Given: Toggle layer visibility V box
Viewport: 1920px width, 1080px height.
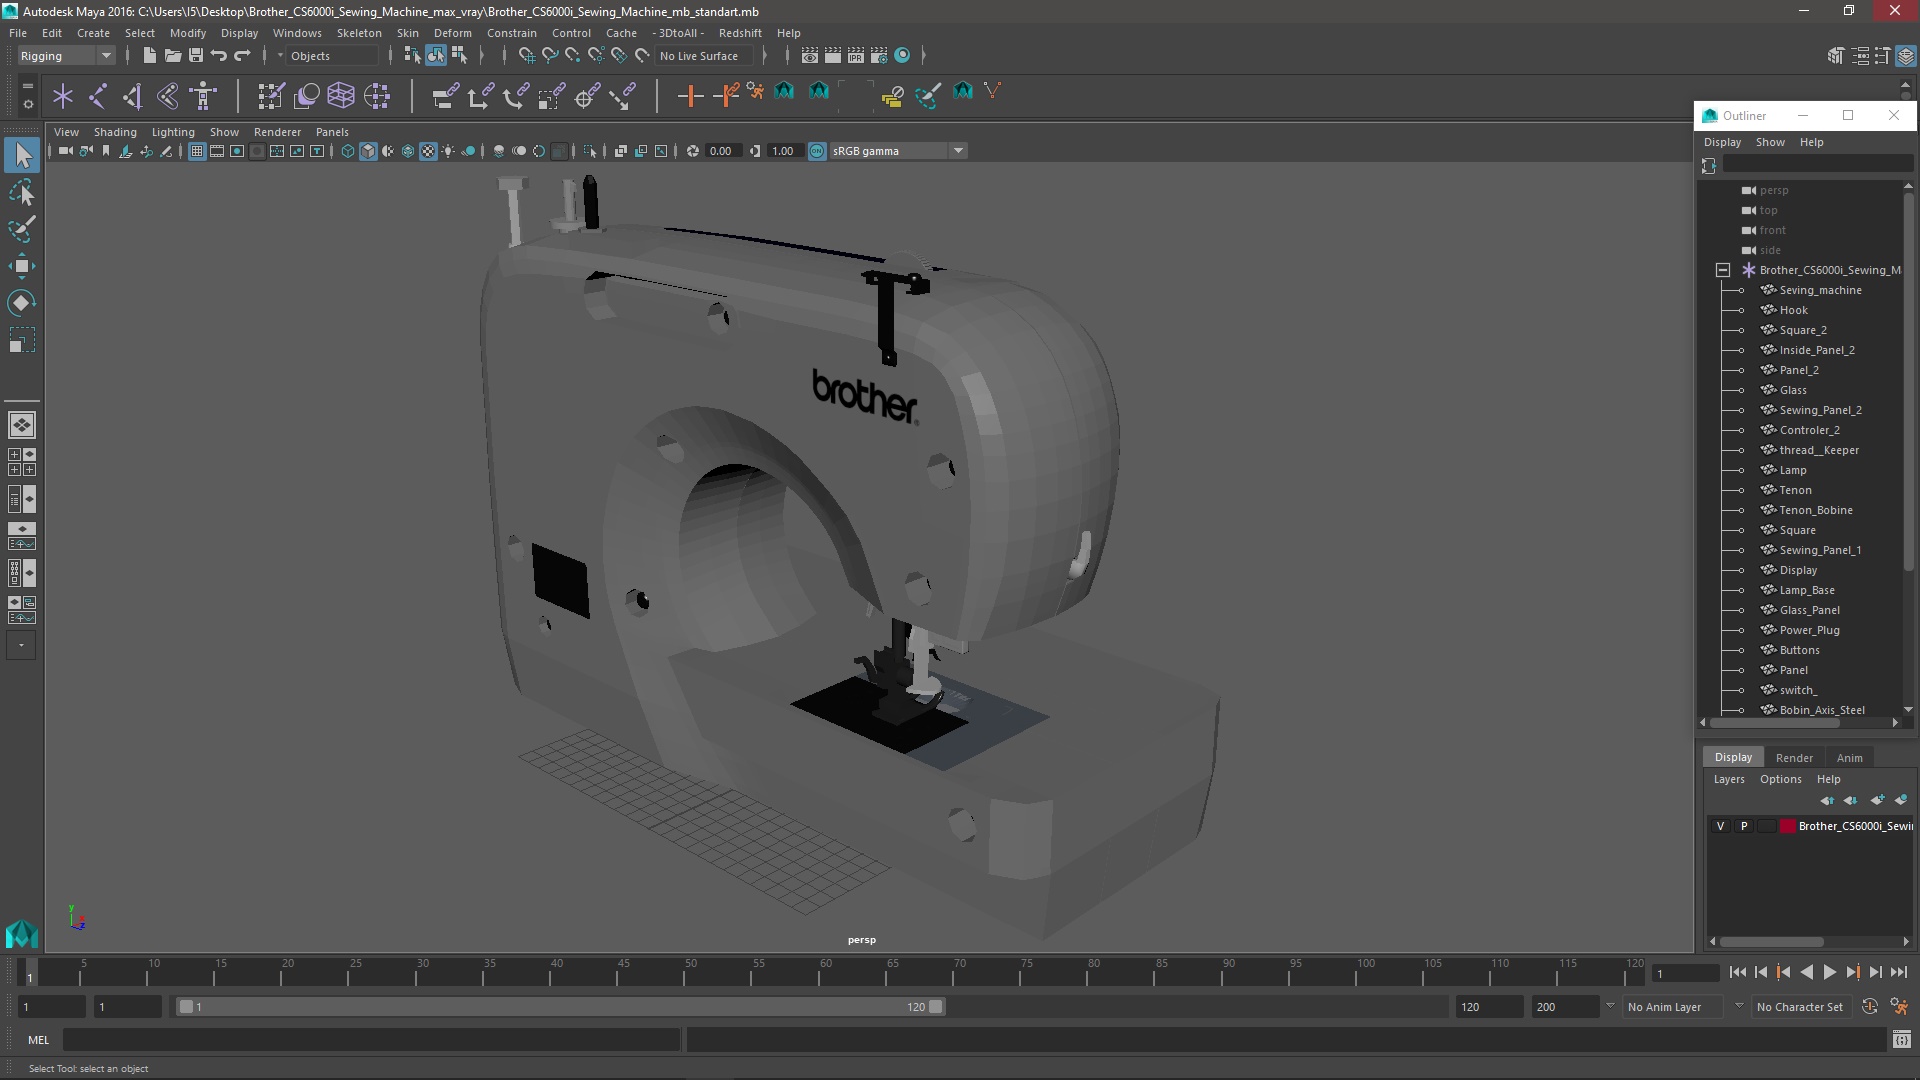Looking at the screenshot, I should (x=1720, y=826).
